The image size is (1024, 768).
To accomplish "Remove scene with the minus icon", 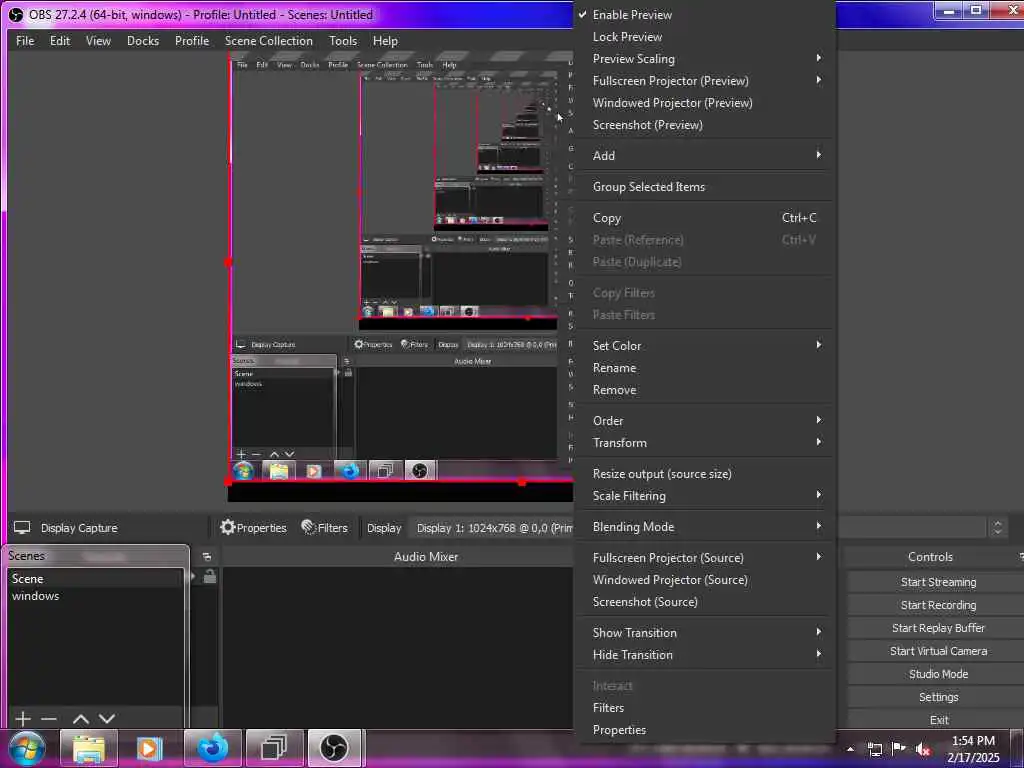I will [x=49, y=719].
